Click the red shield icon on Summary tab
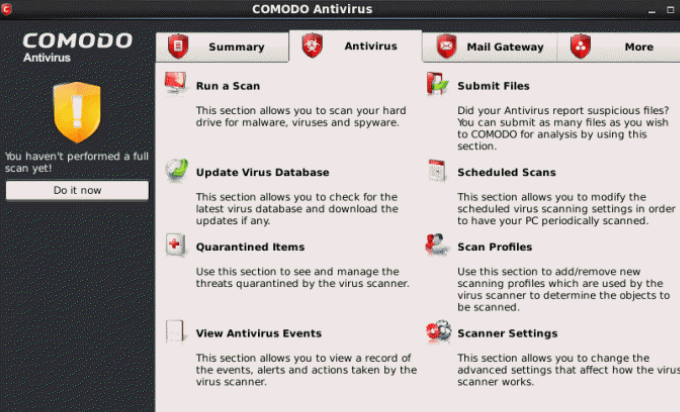Screen dimensions: 680x412 click(x=178, y=46)
